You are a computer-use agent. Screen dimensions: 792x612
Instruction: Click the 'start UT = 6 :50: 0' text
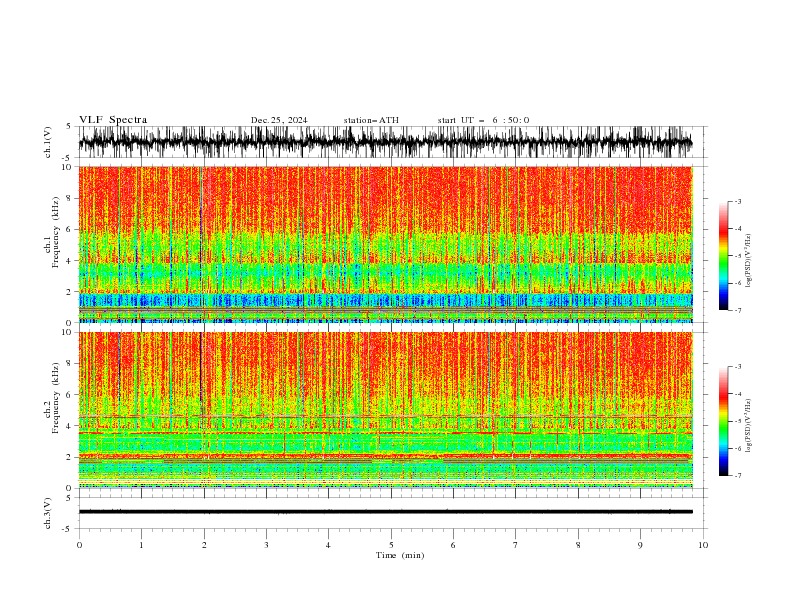[x=483, y=120]
